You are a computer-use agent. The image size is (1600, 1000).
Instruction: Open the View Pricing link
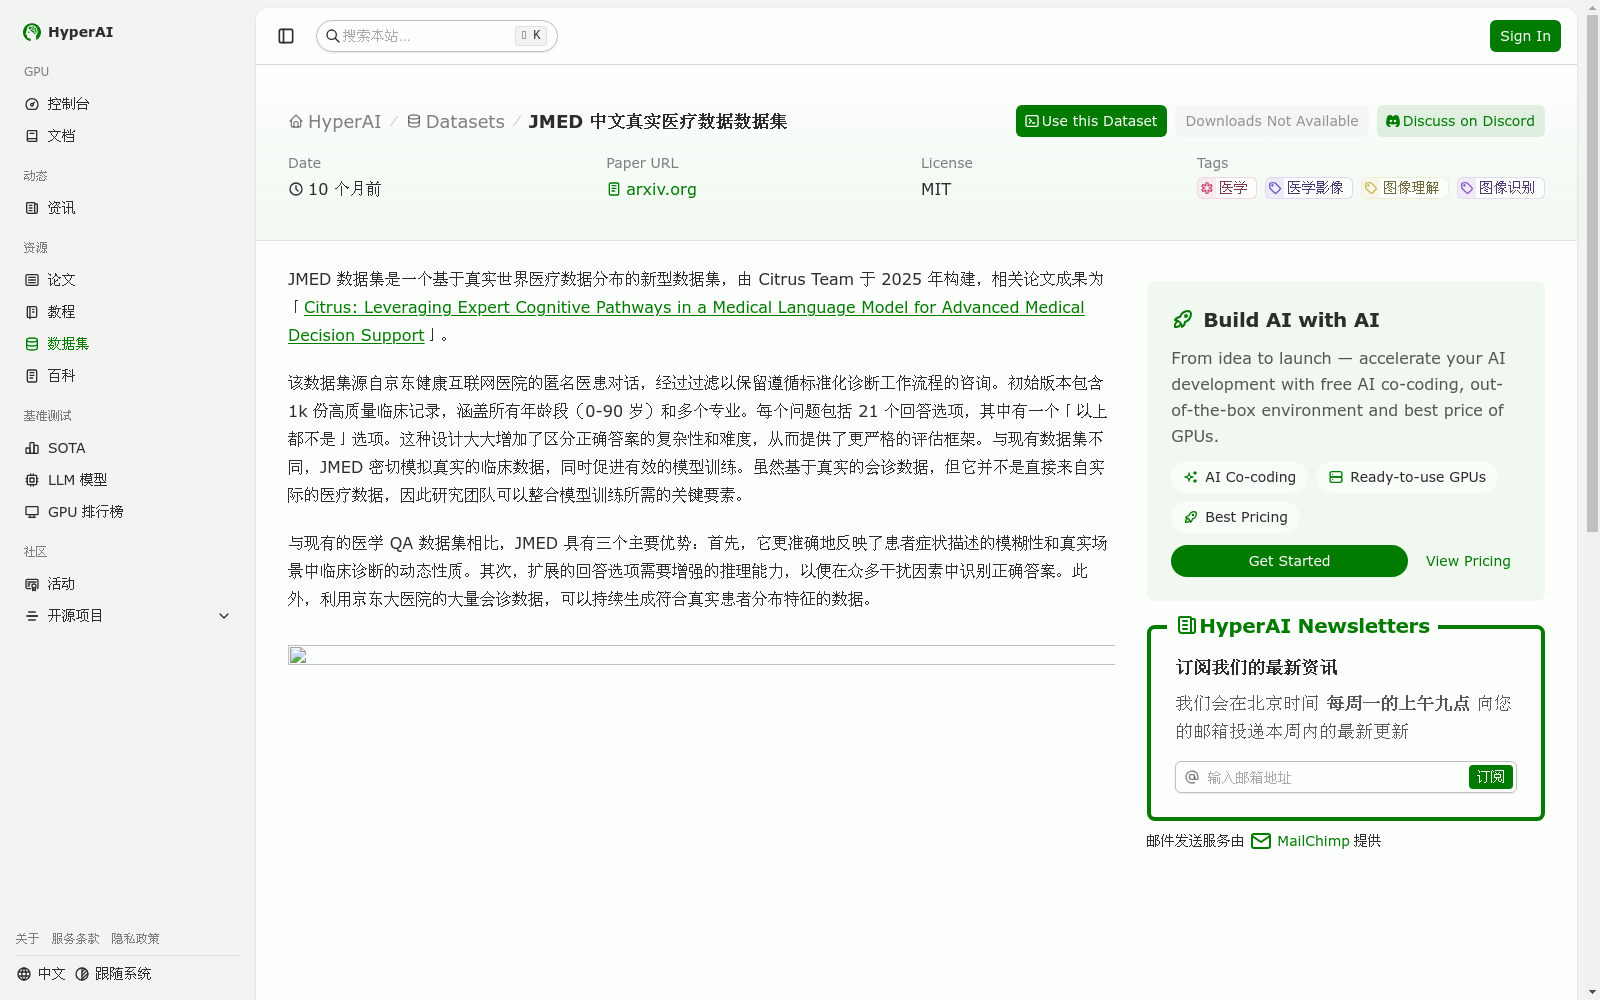[x=1468, y=561]
